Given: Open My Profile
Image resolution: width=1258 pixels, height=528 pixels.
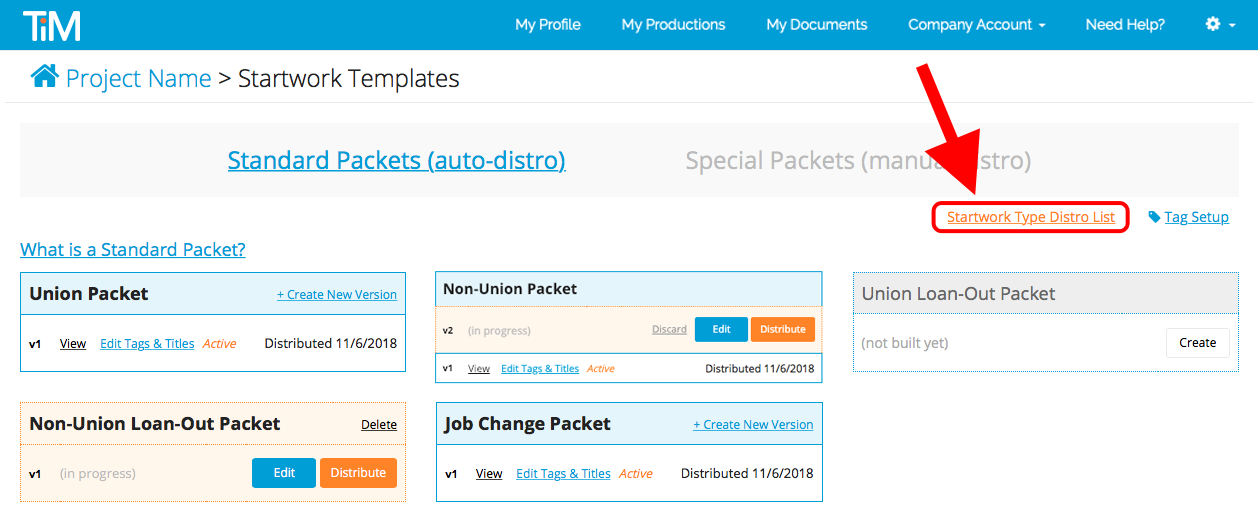Looking at the screenshot, I should click(x=548, y=24).
